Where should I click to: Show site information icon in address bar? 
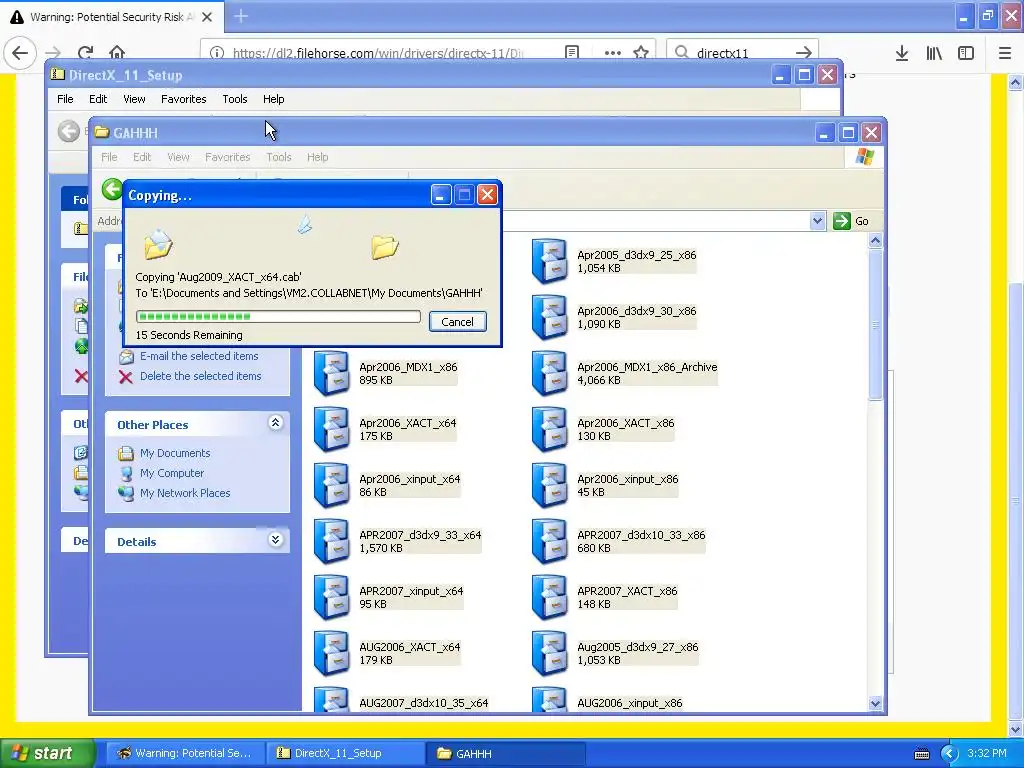[217, 53]
